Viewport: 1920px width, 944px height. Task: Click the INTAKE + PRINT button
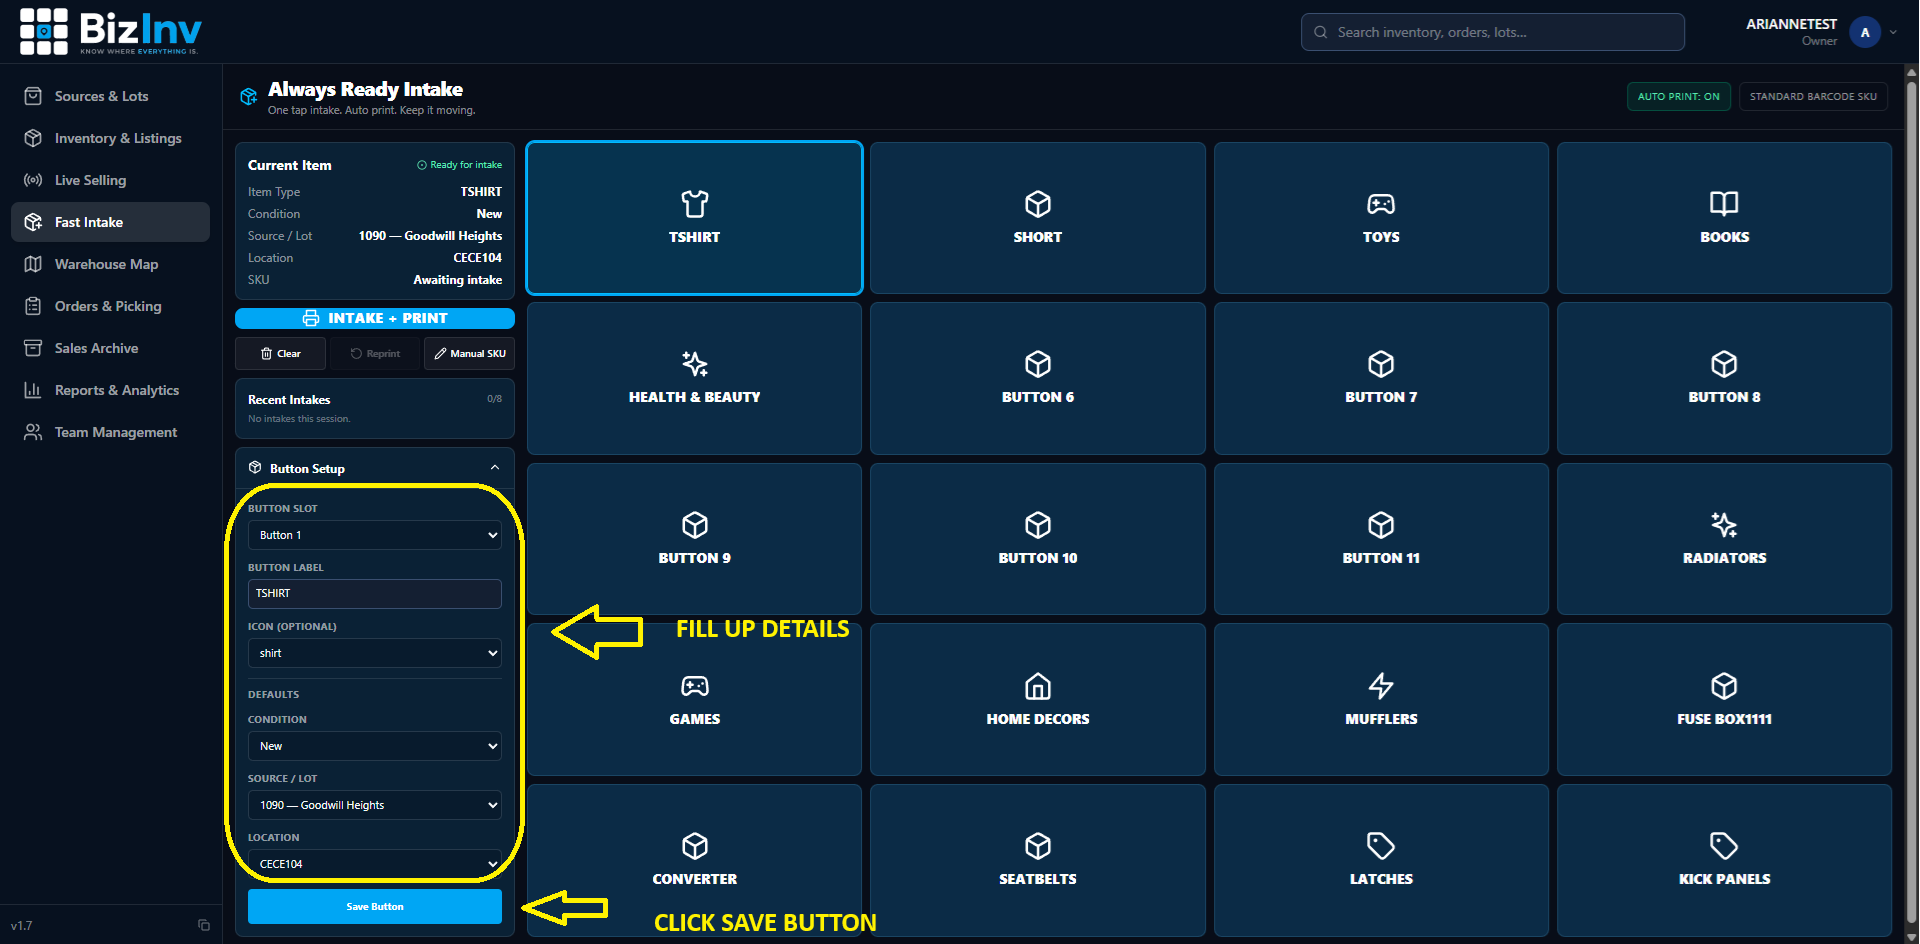[375, 318]
